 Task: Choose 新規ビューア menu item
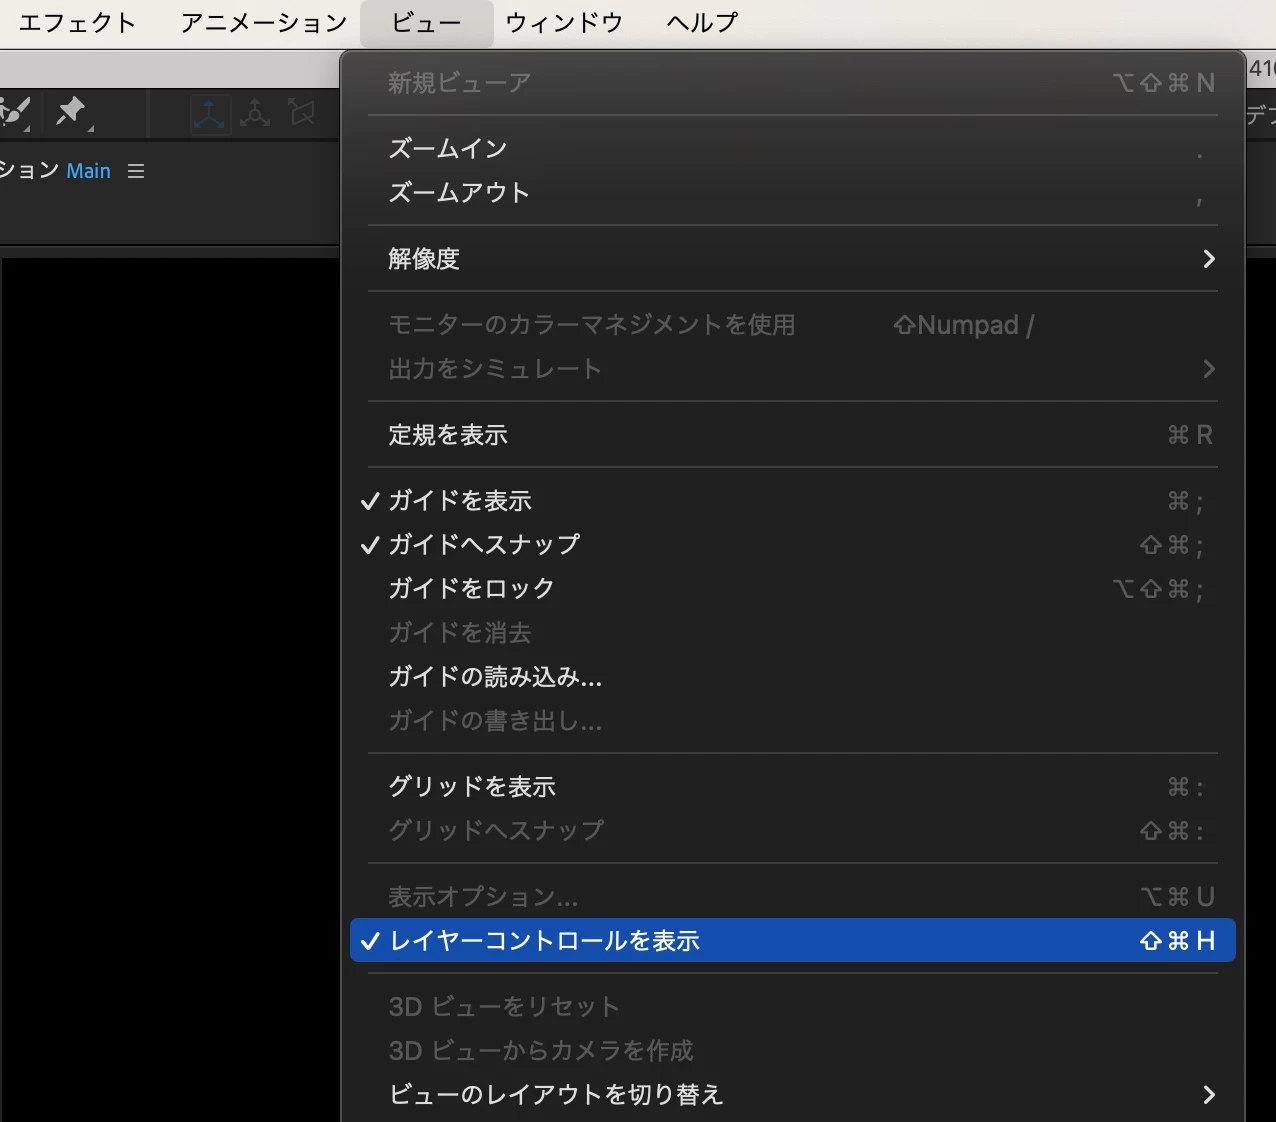tap(793, 83)
